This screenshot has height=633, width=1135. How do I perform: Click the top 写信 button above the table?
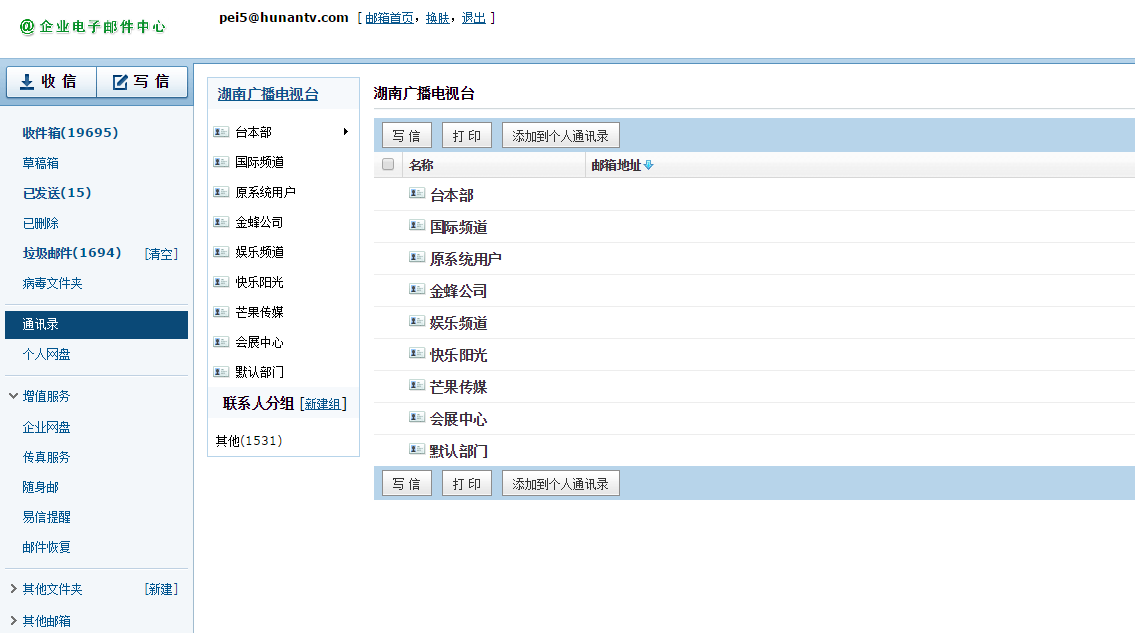click(407, 135)
